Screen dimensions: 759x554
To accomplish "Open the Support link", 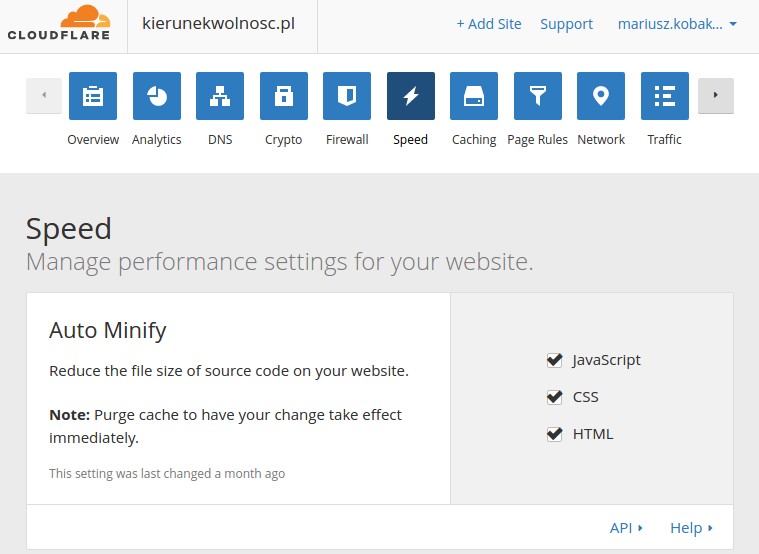I will (566, 24).
